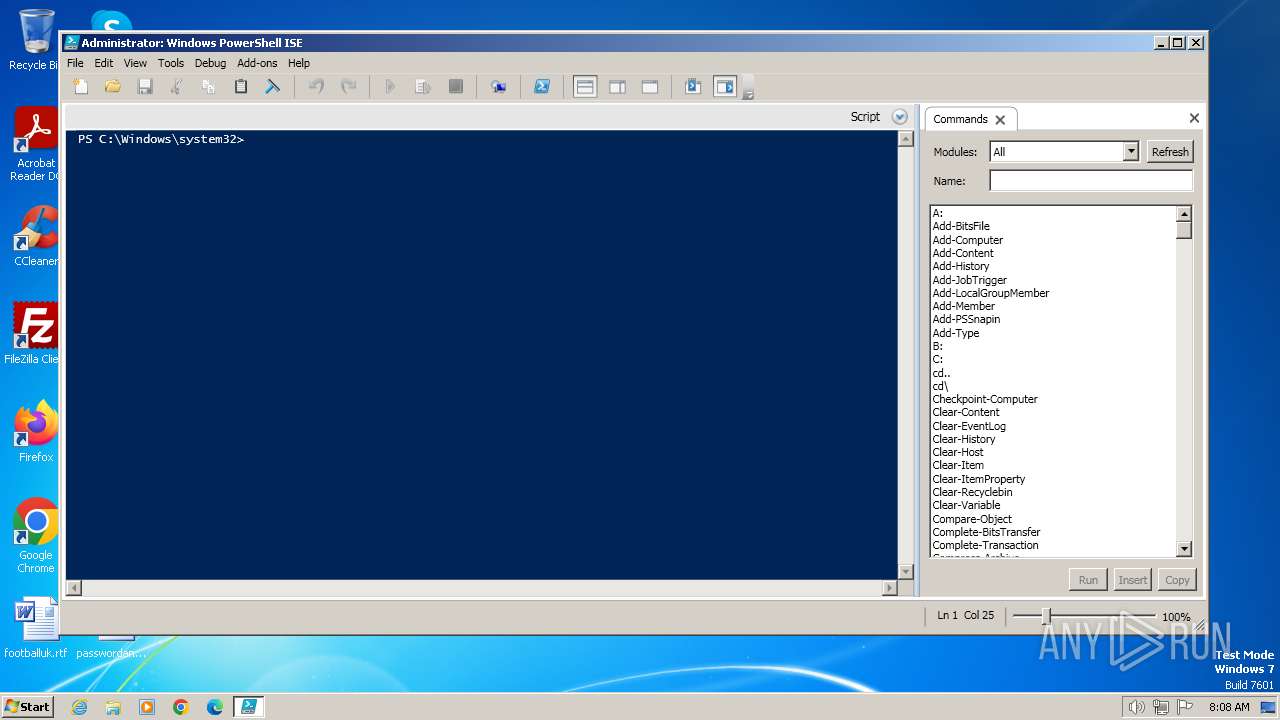Run selection toolbar icon

[423, 87]
